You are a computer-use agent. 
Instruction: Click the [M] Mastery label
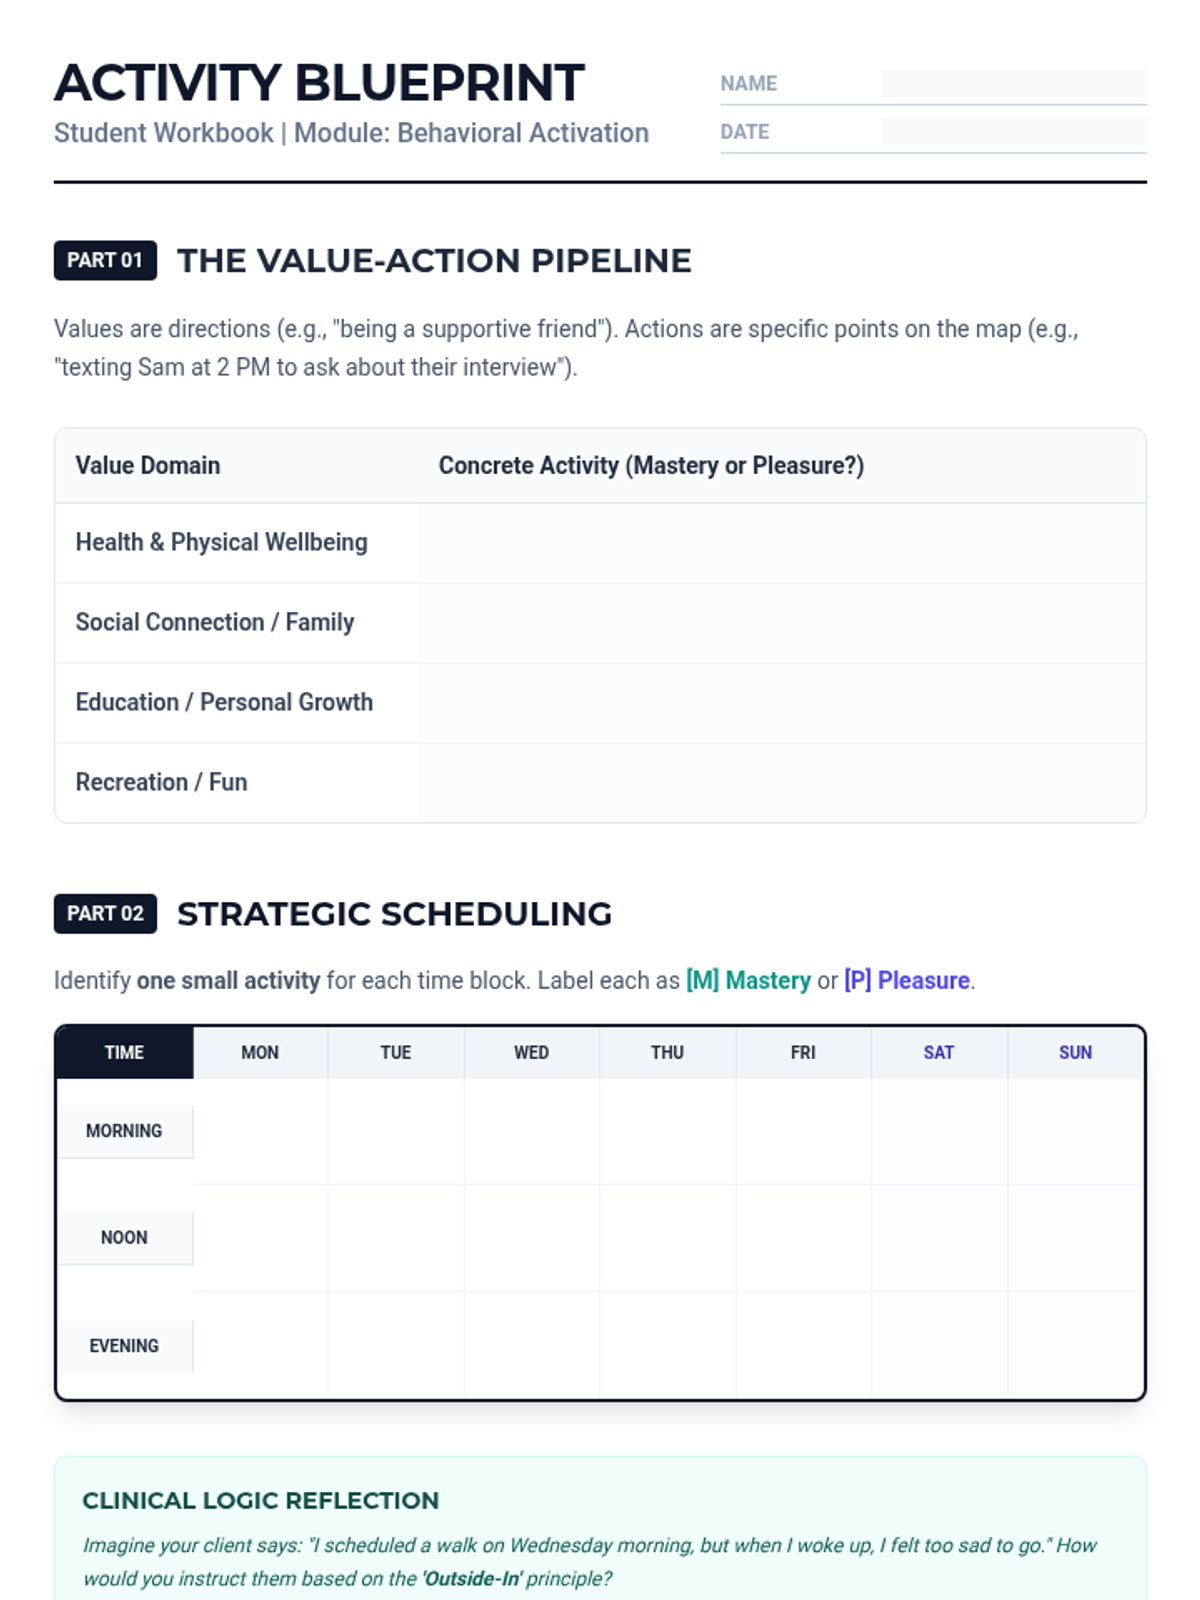pyautogui.click(x=748, y=981)
